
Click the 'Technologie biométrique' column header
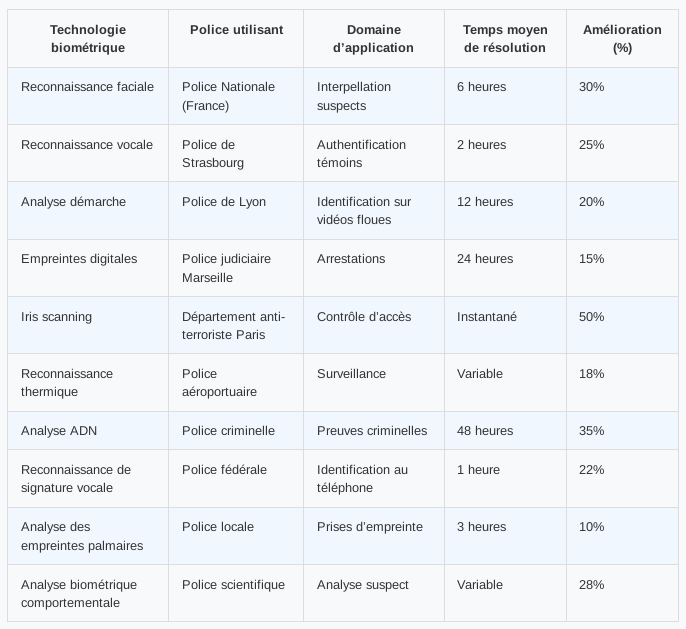pyautogui.click(x=88, y=39)
